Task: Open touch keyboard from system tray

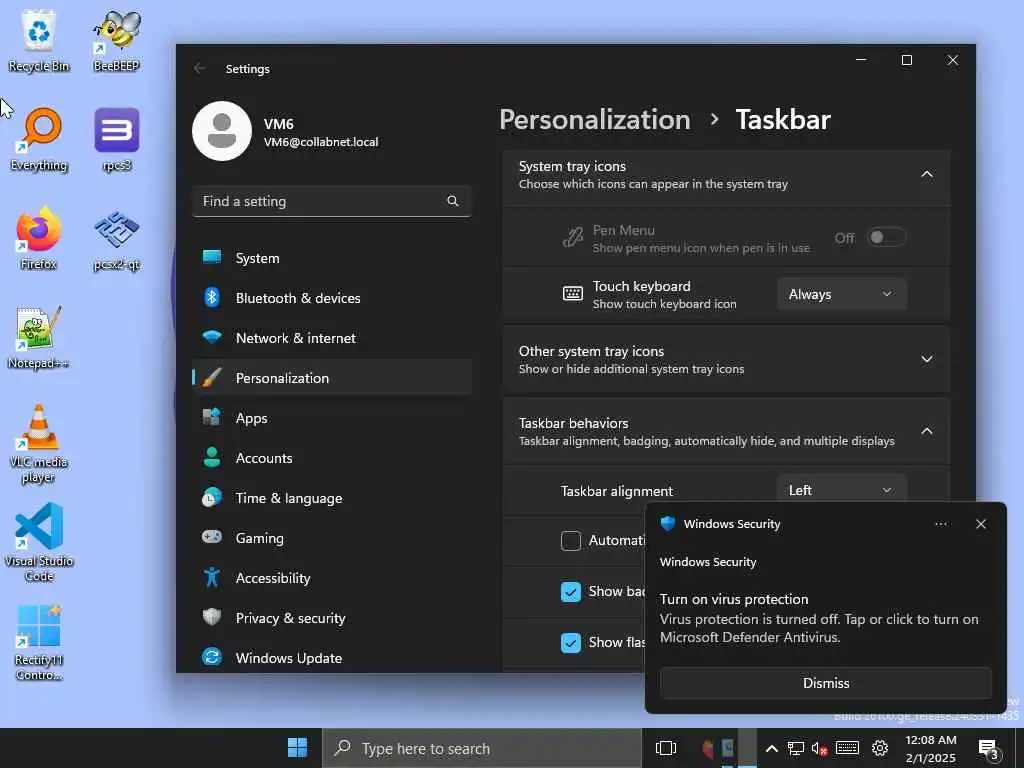Action: [847, 748]
